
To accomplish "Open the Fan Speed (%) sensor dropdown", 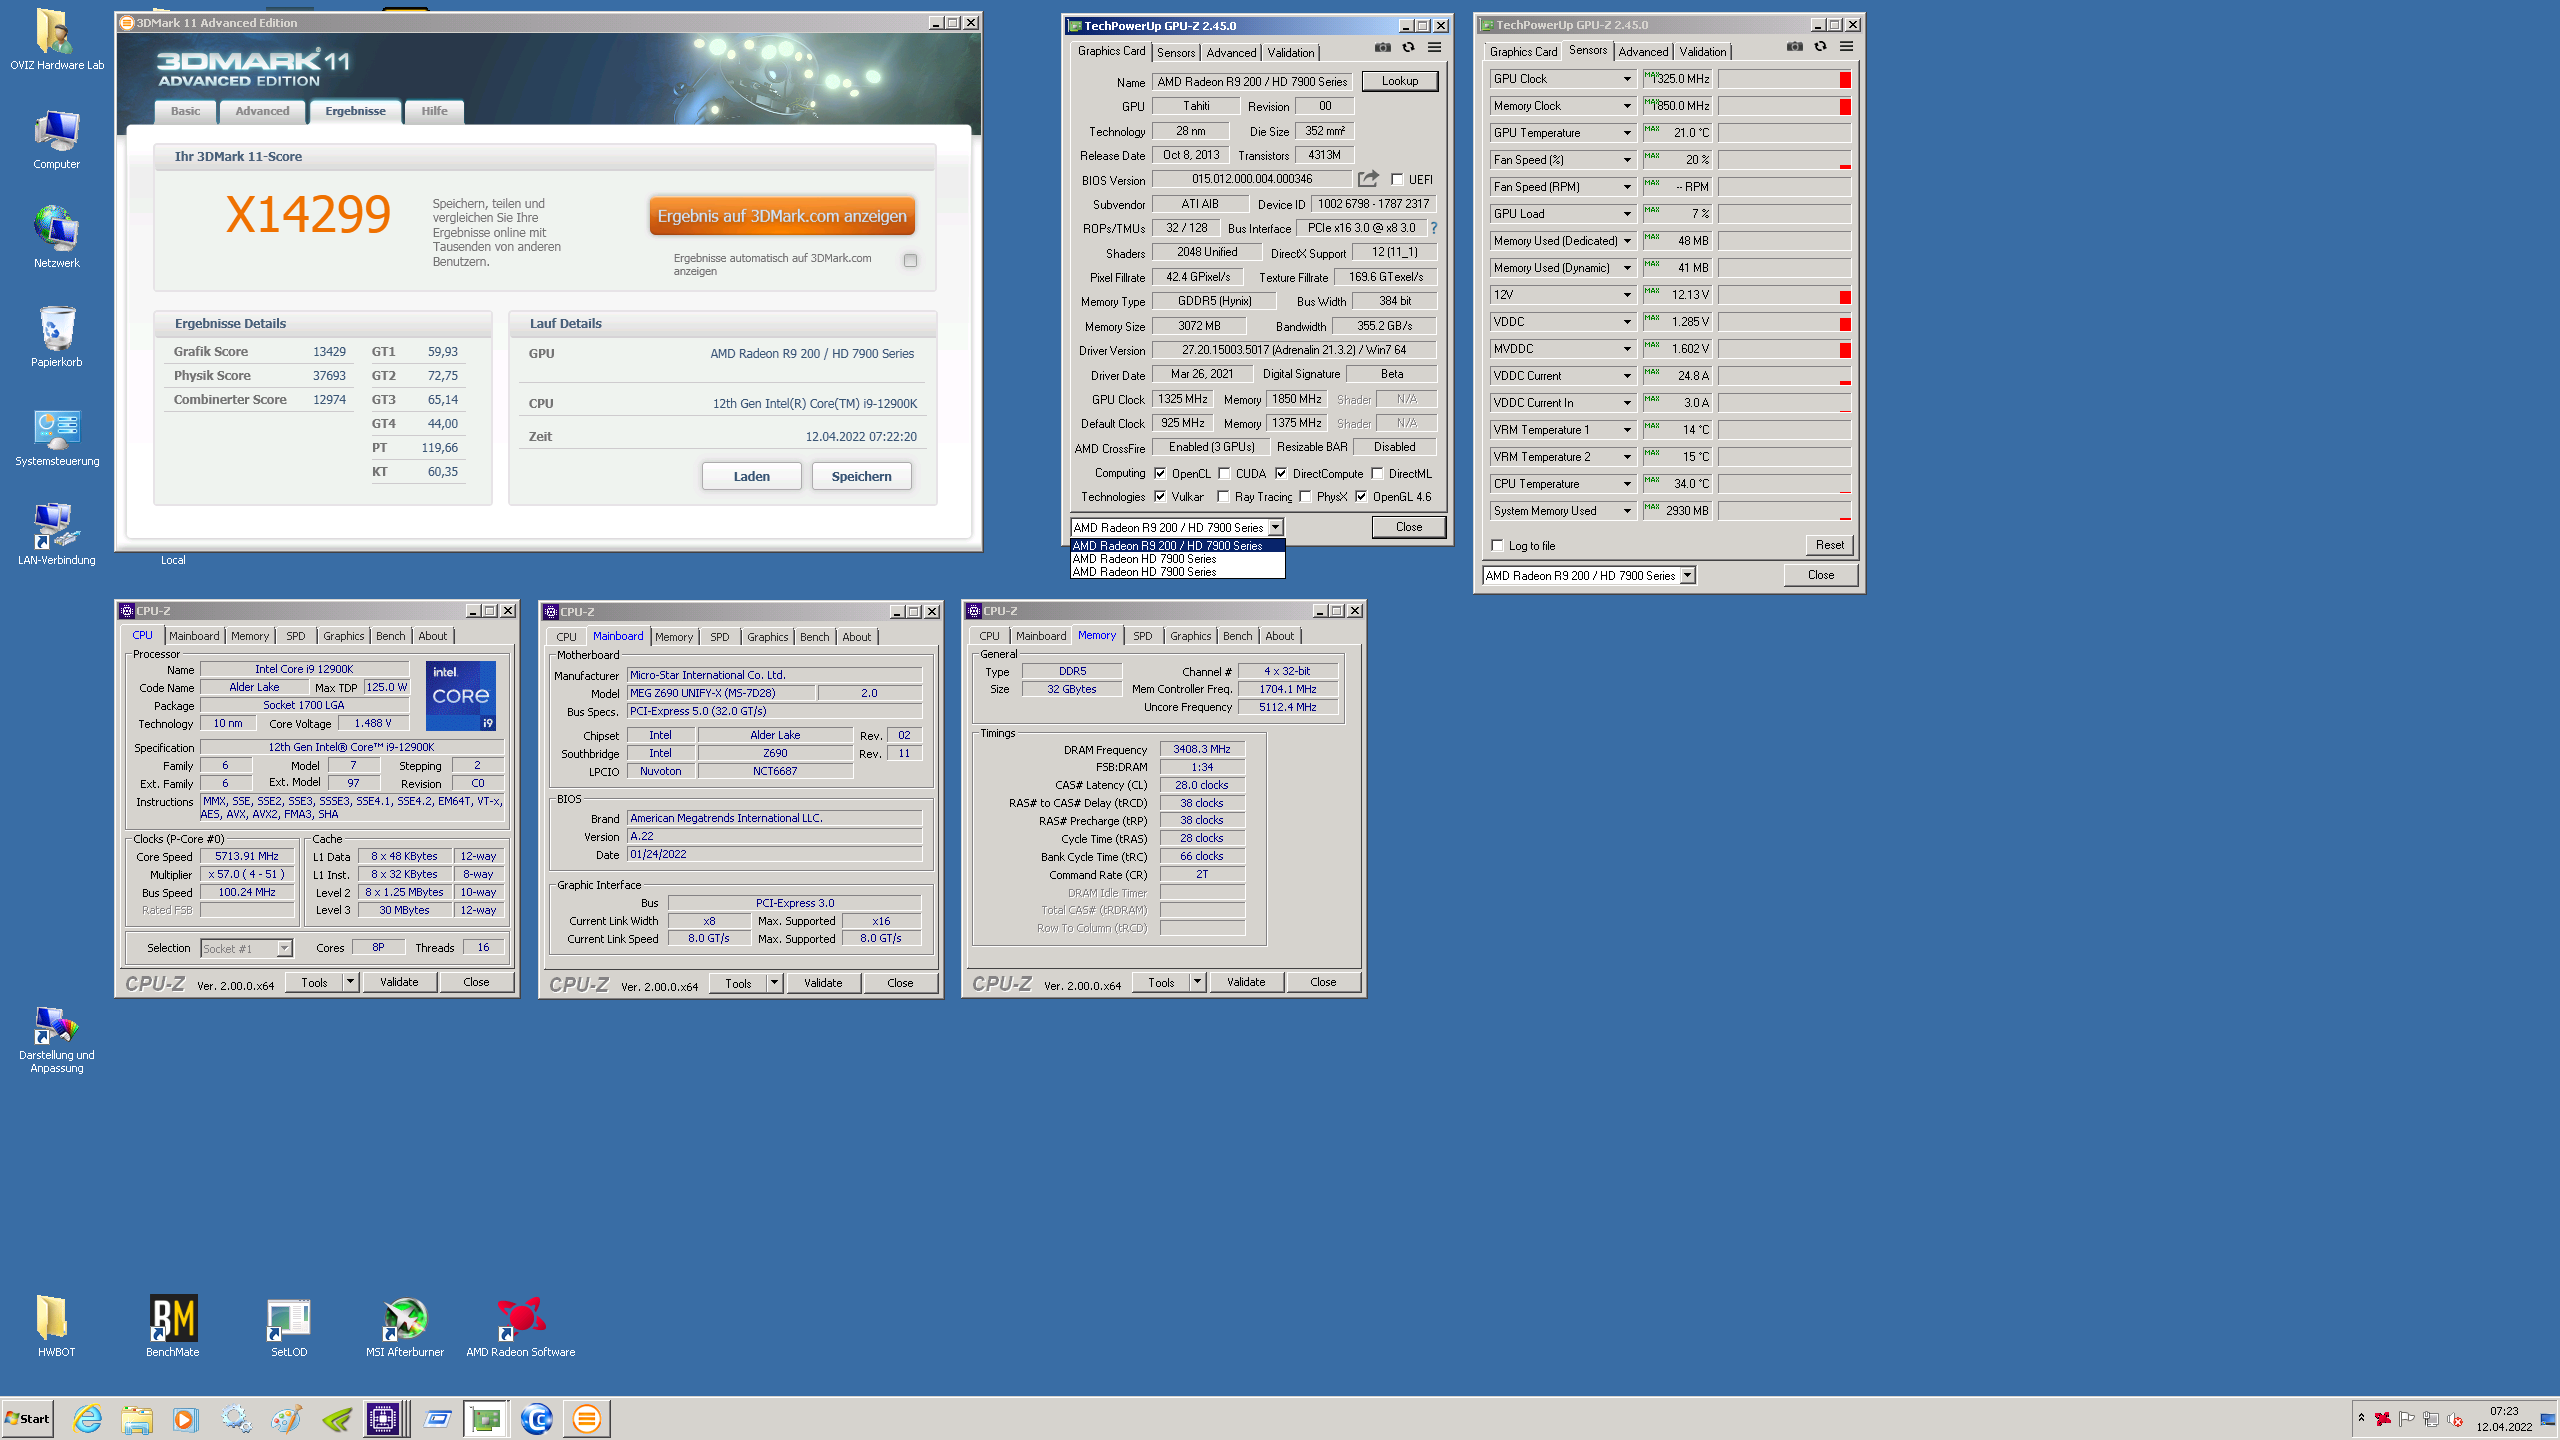I will pyautogui.click(x=1627, y=160).
